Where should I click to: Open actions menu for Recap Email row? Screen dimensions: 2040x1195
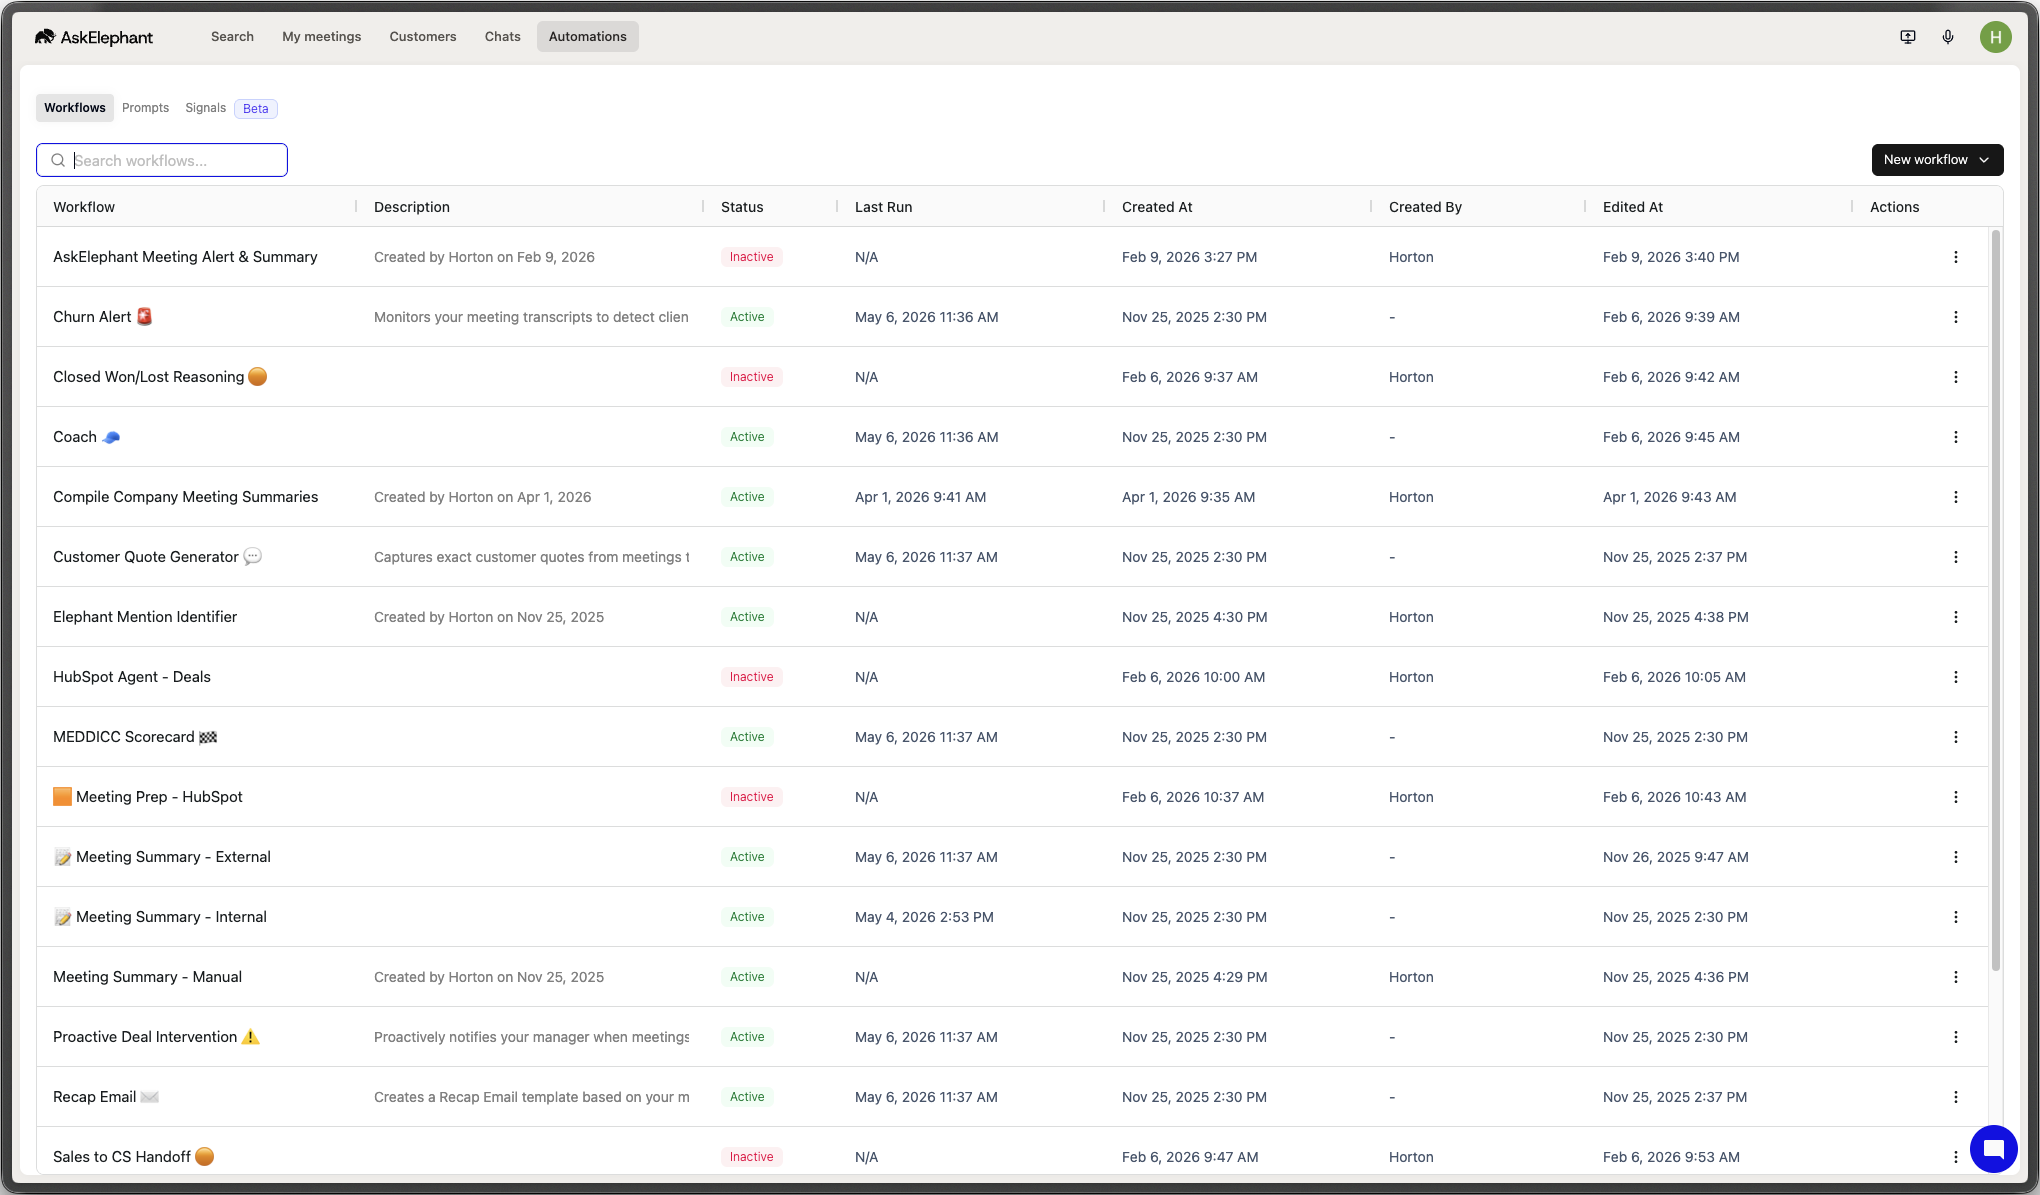pos(1956,1097)
